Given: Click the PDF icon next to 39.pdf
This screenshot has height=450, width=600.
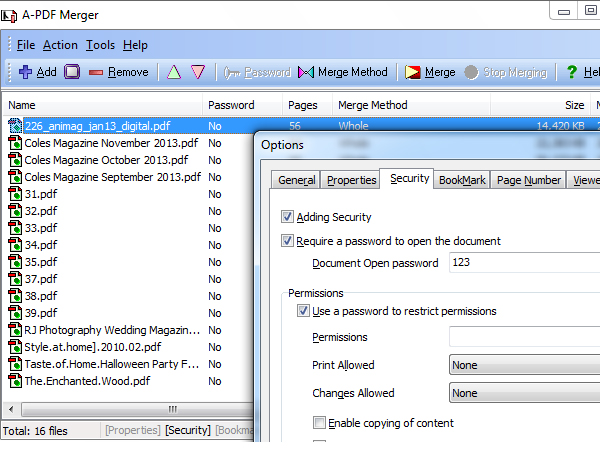Looking at the screenshot, I should coord(15,313).
